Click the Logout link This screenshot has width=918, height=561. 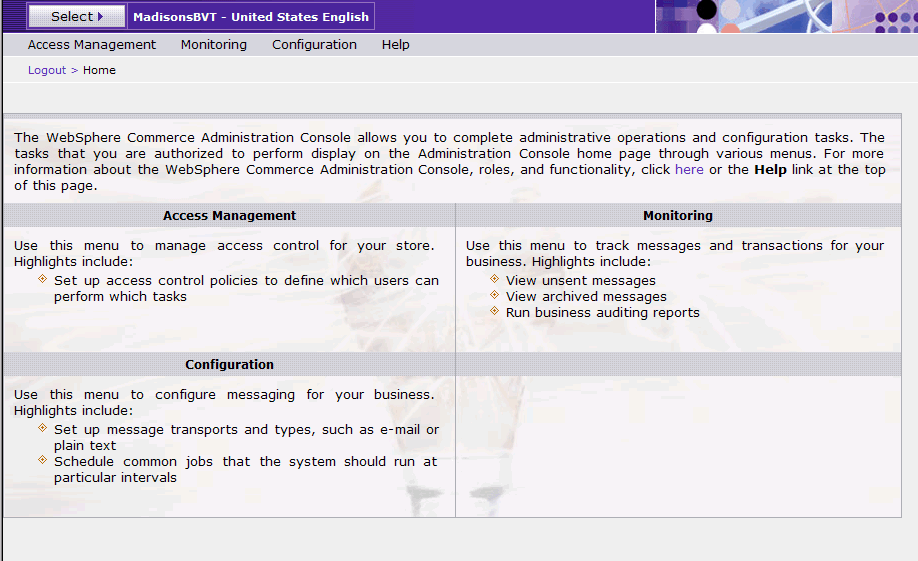(47, 70)
